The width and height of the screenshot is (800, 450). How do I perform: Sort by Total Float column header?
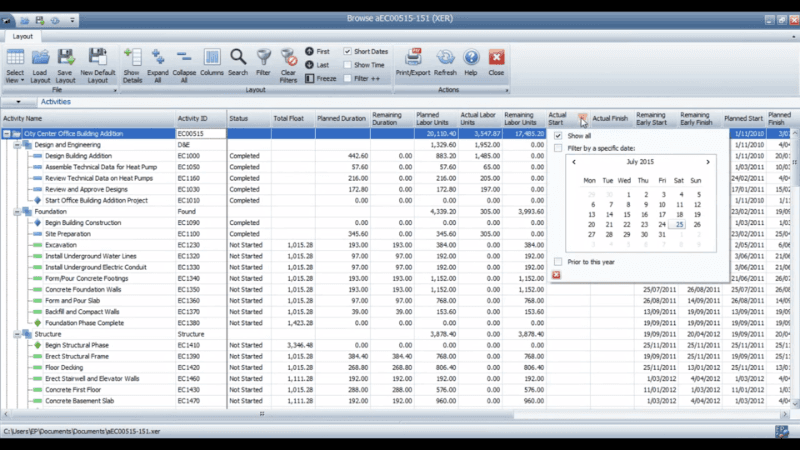pyautogui.click(x=293, y=118)
